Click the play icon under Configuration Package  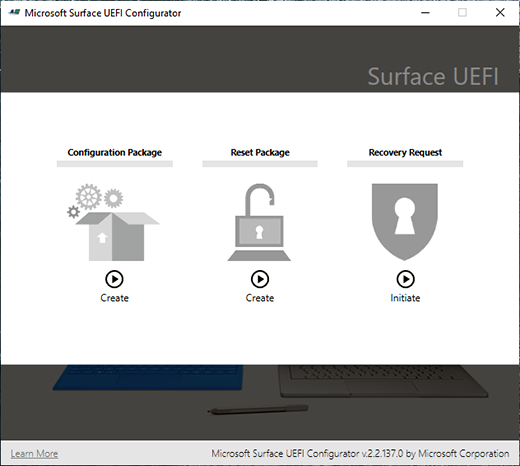point(114,279)
